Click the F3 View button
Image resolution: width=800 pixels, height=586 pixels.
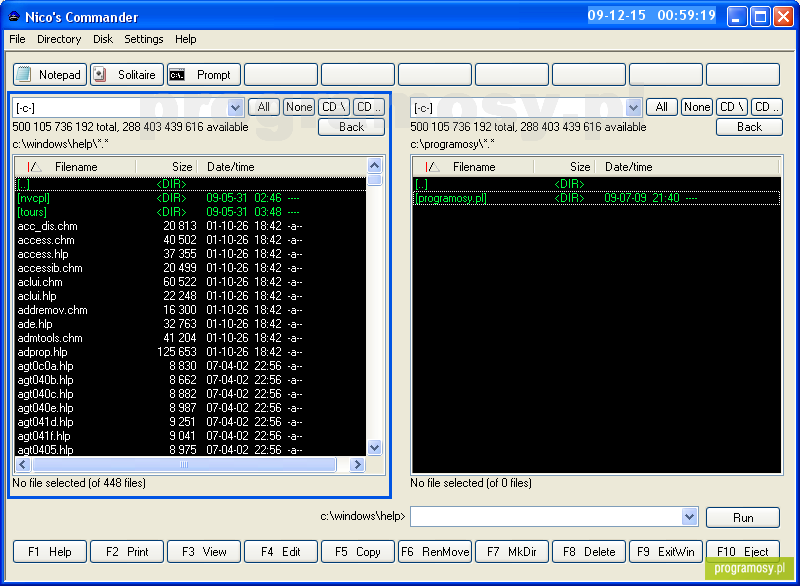204,552
